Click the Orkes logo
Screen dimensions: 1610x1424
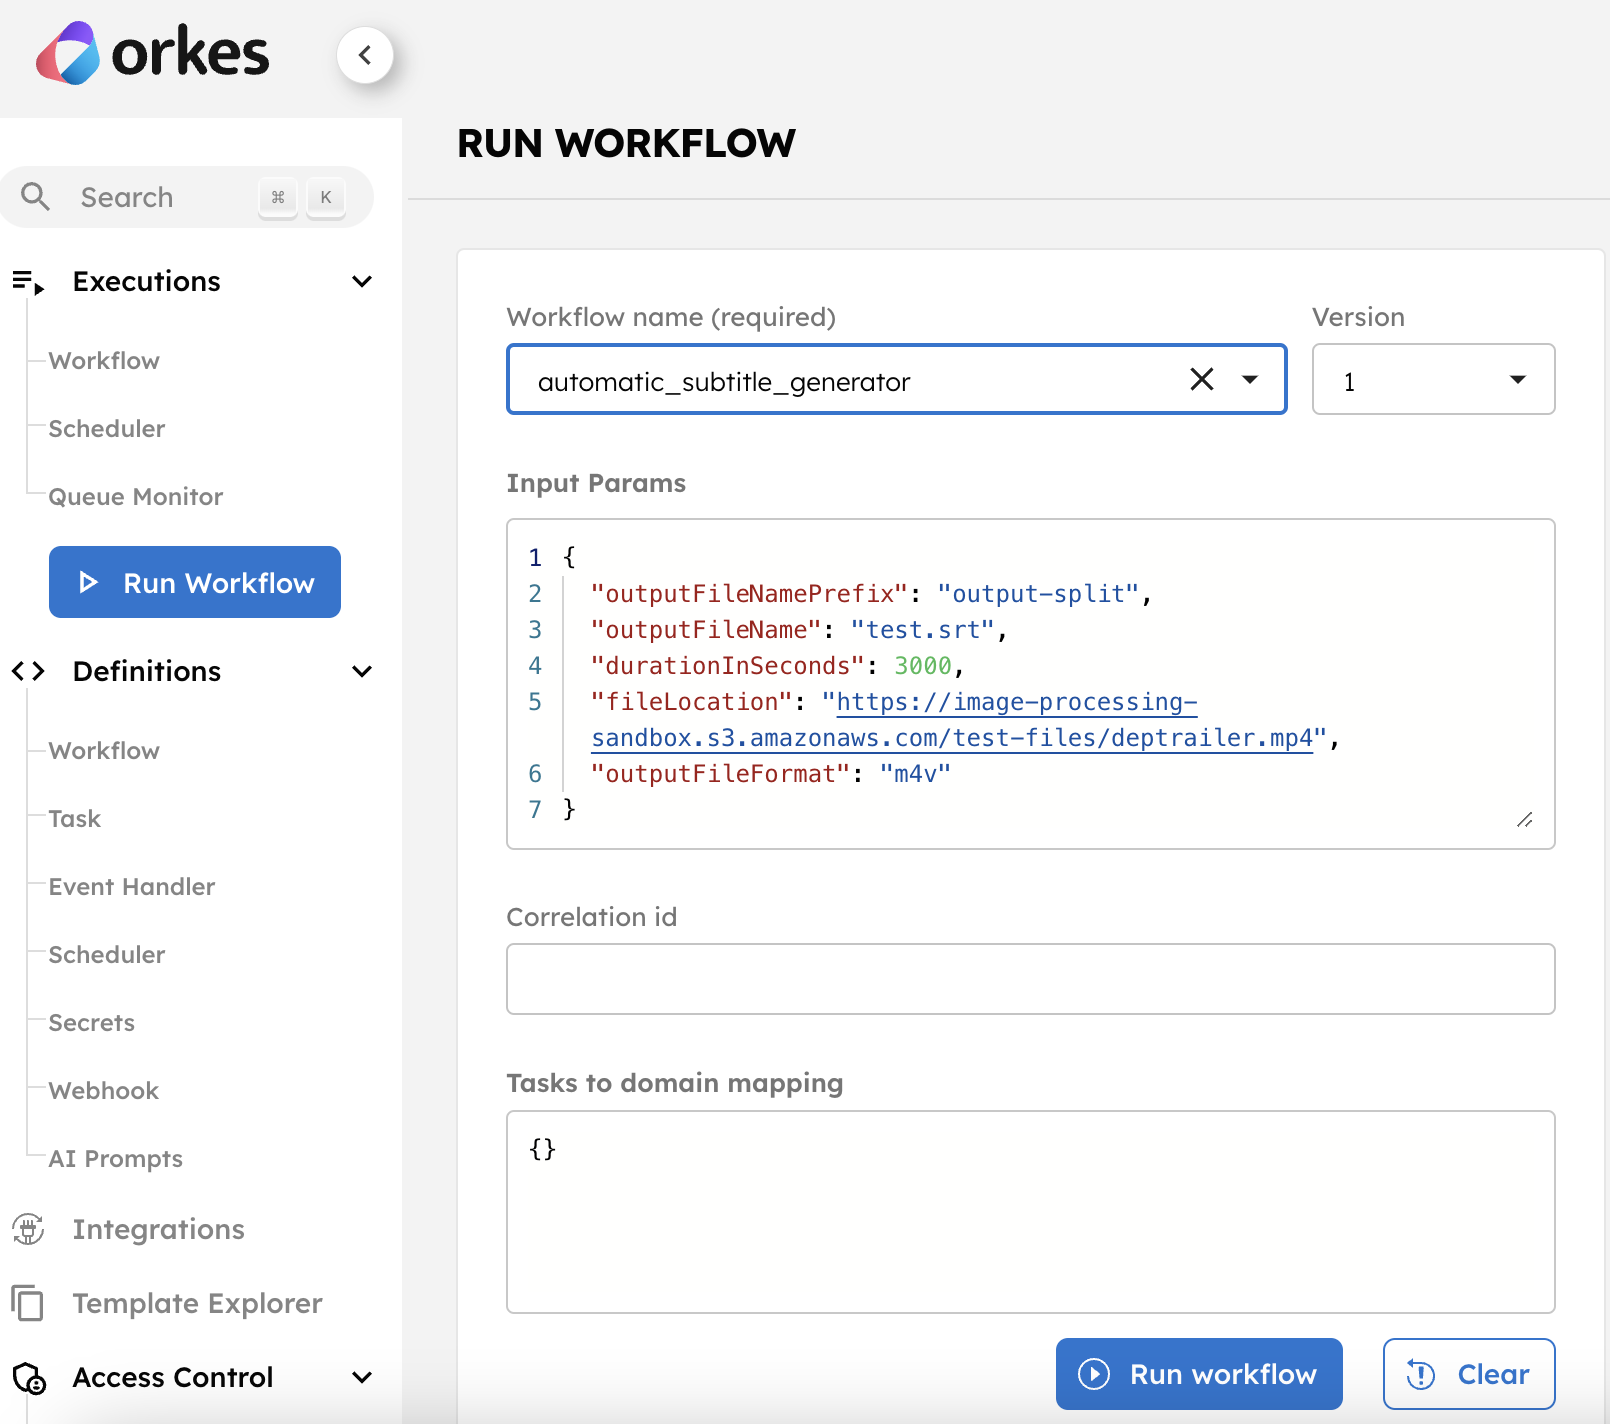click(152, 53)
